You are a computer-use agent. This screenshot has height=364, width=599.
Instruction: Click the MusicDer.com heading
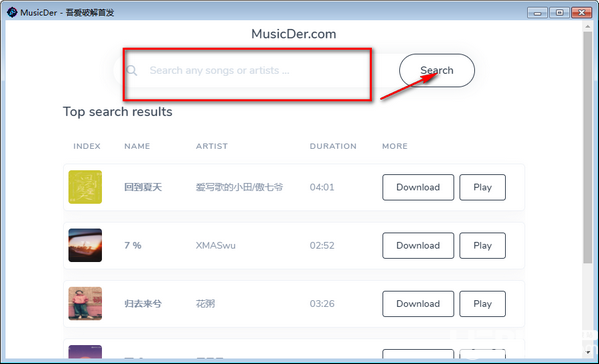point(293,34)
